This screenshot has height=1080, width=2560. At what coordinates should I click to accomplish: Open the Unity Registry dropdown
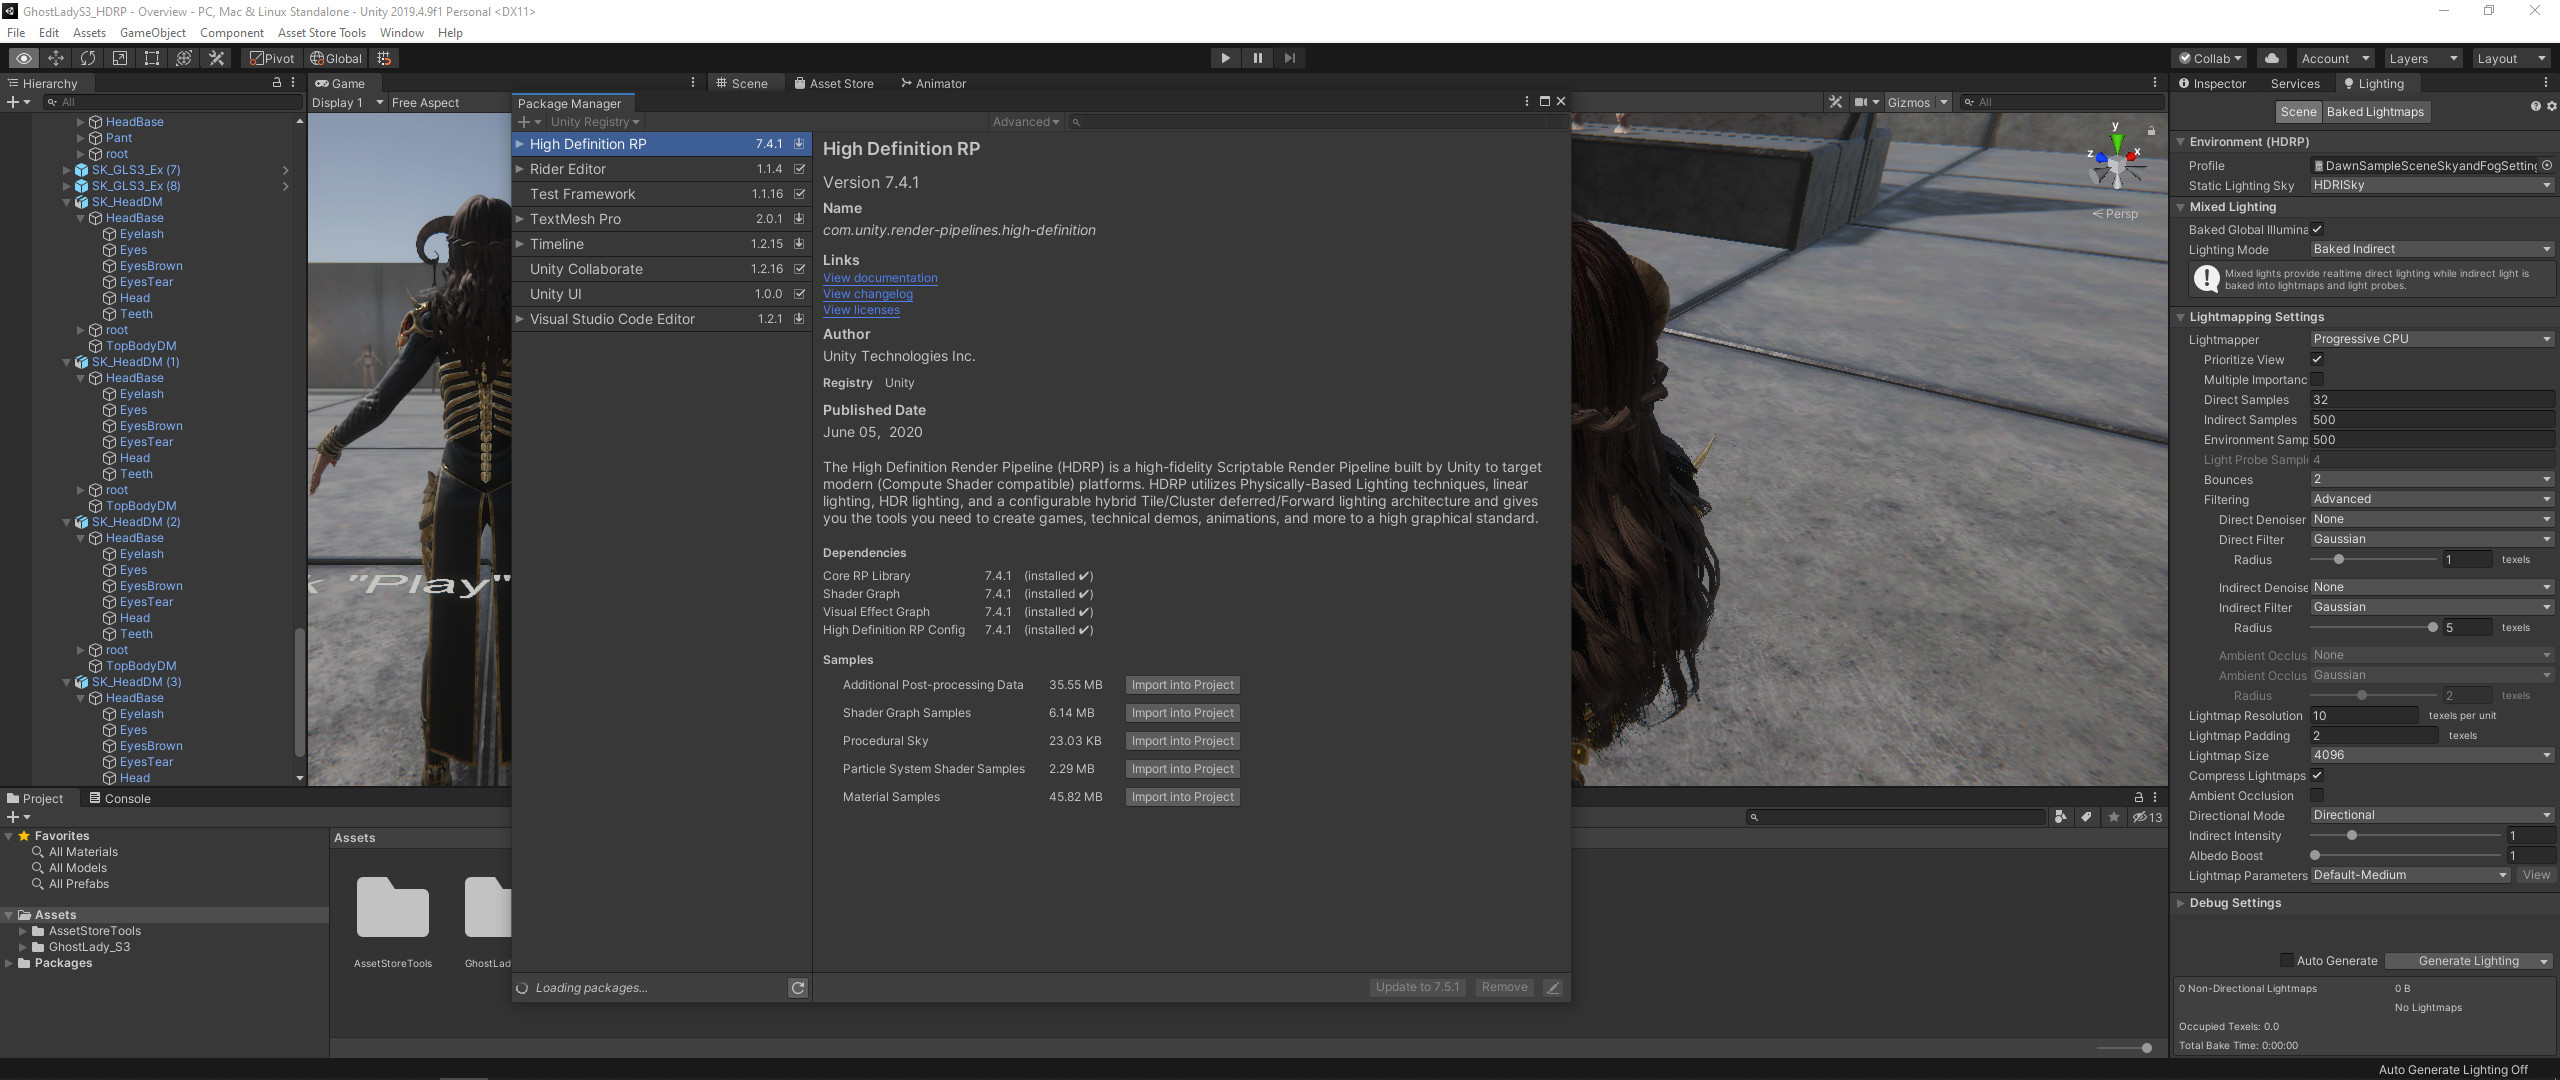point(594,122)
